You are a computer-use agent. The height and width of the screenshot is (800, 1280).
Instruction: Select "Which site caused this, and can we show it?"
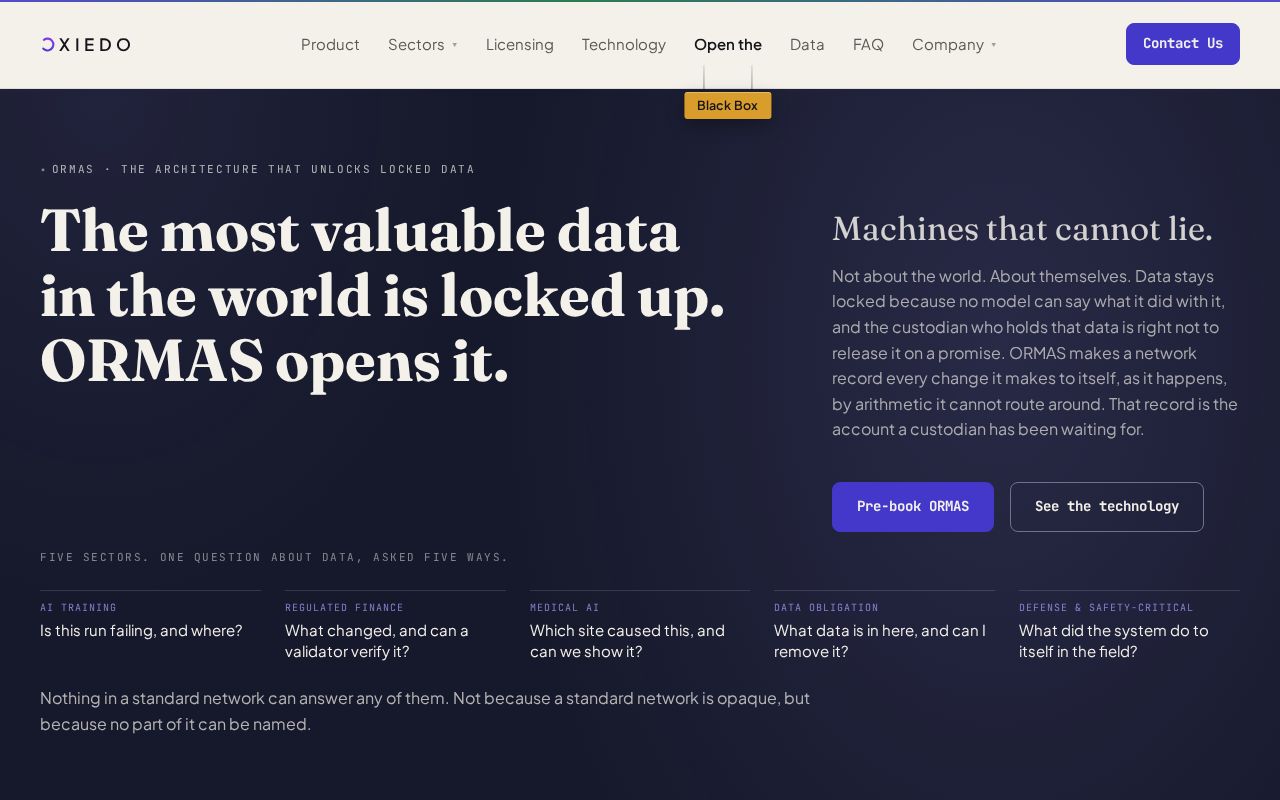(x=627, y=641)
